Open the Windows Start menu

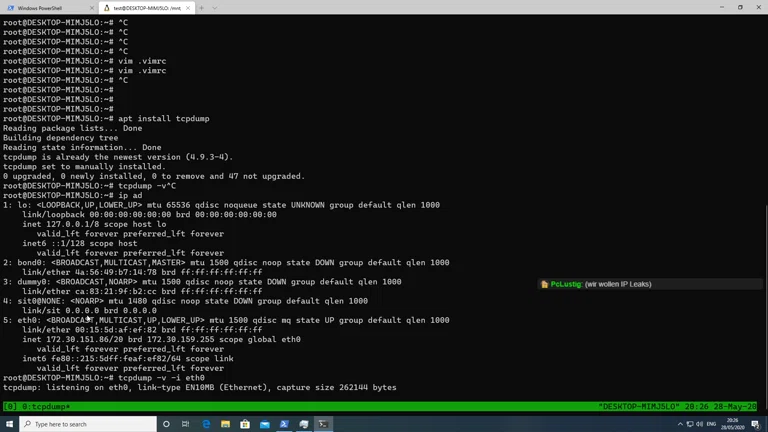point(9,424)
